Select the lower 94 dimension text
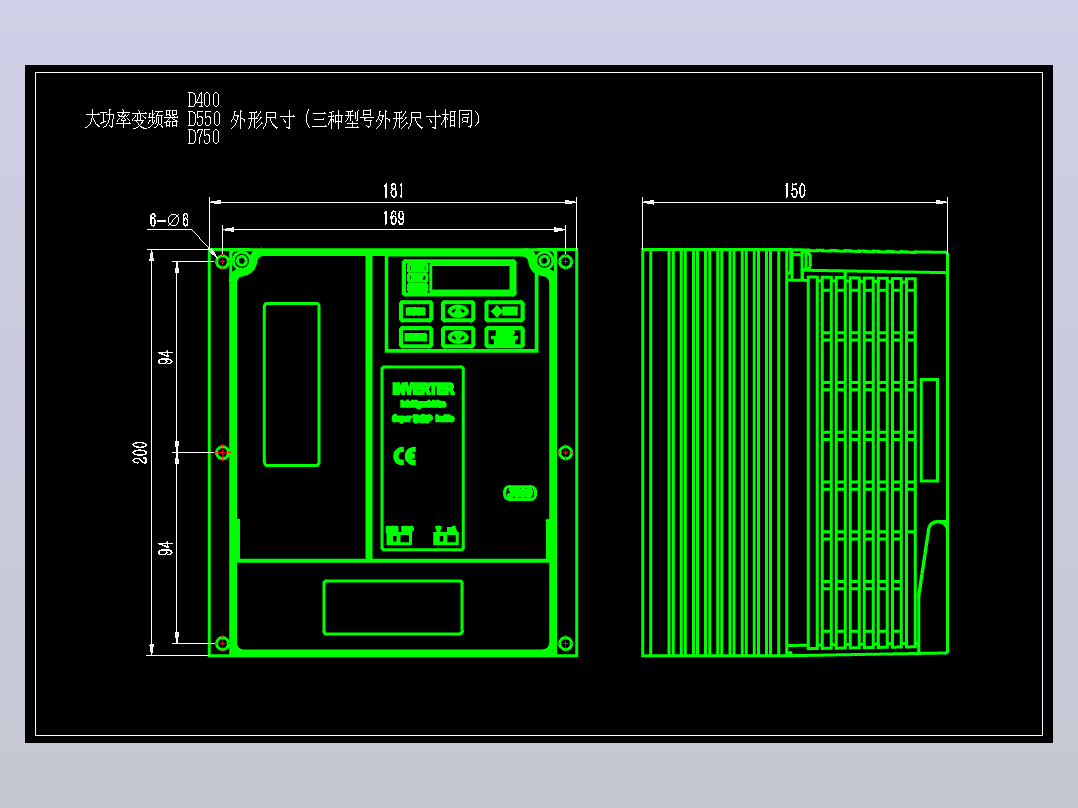The width and height of the screenshot is (1078, 808). coord(166,548)
